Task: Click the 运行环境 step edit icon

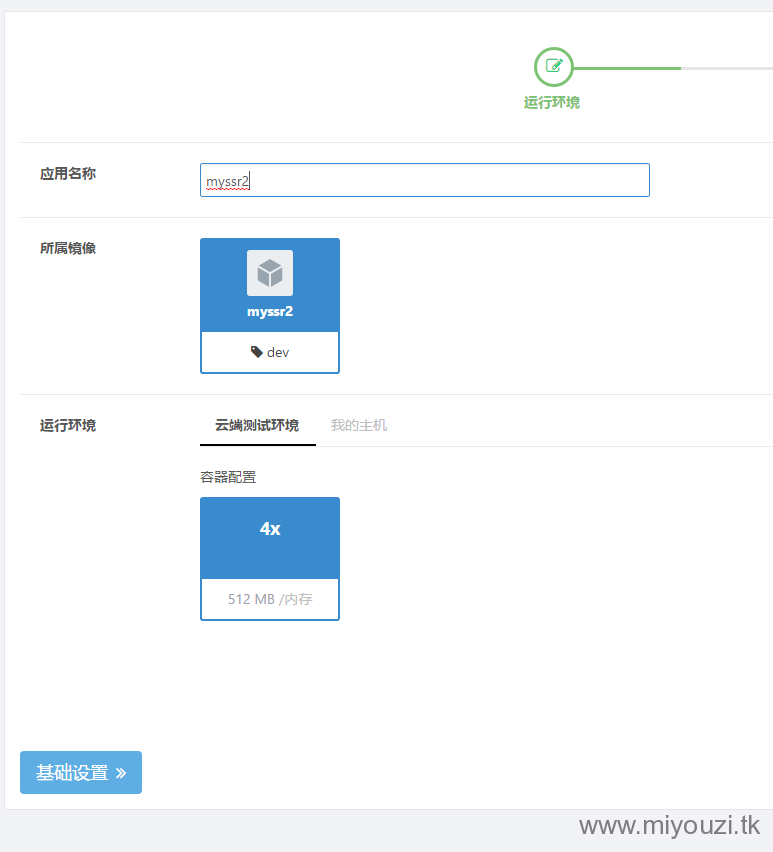Action: (x=553, y=67)
